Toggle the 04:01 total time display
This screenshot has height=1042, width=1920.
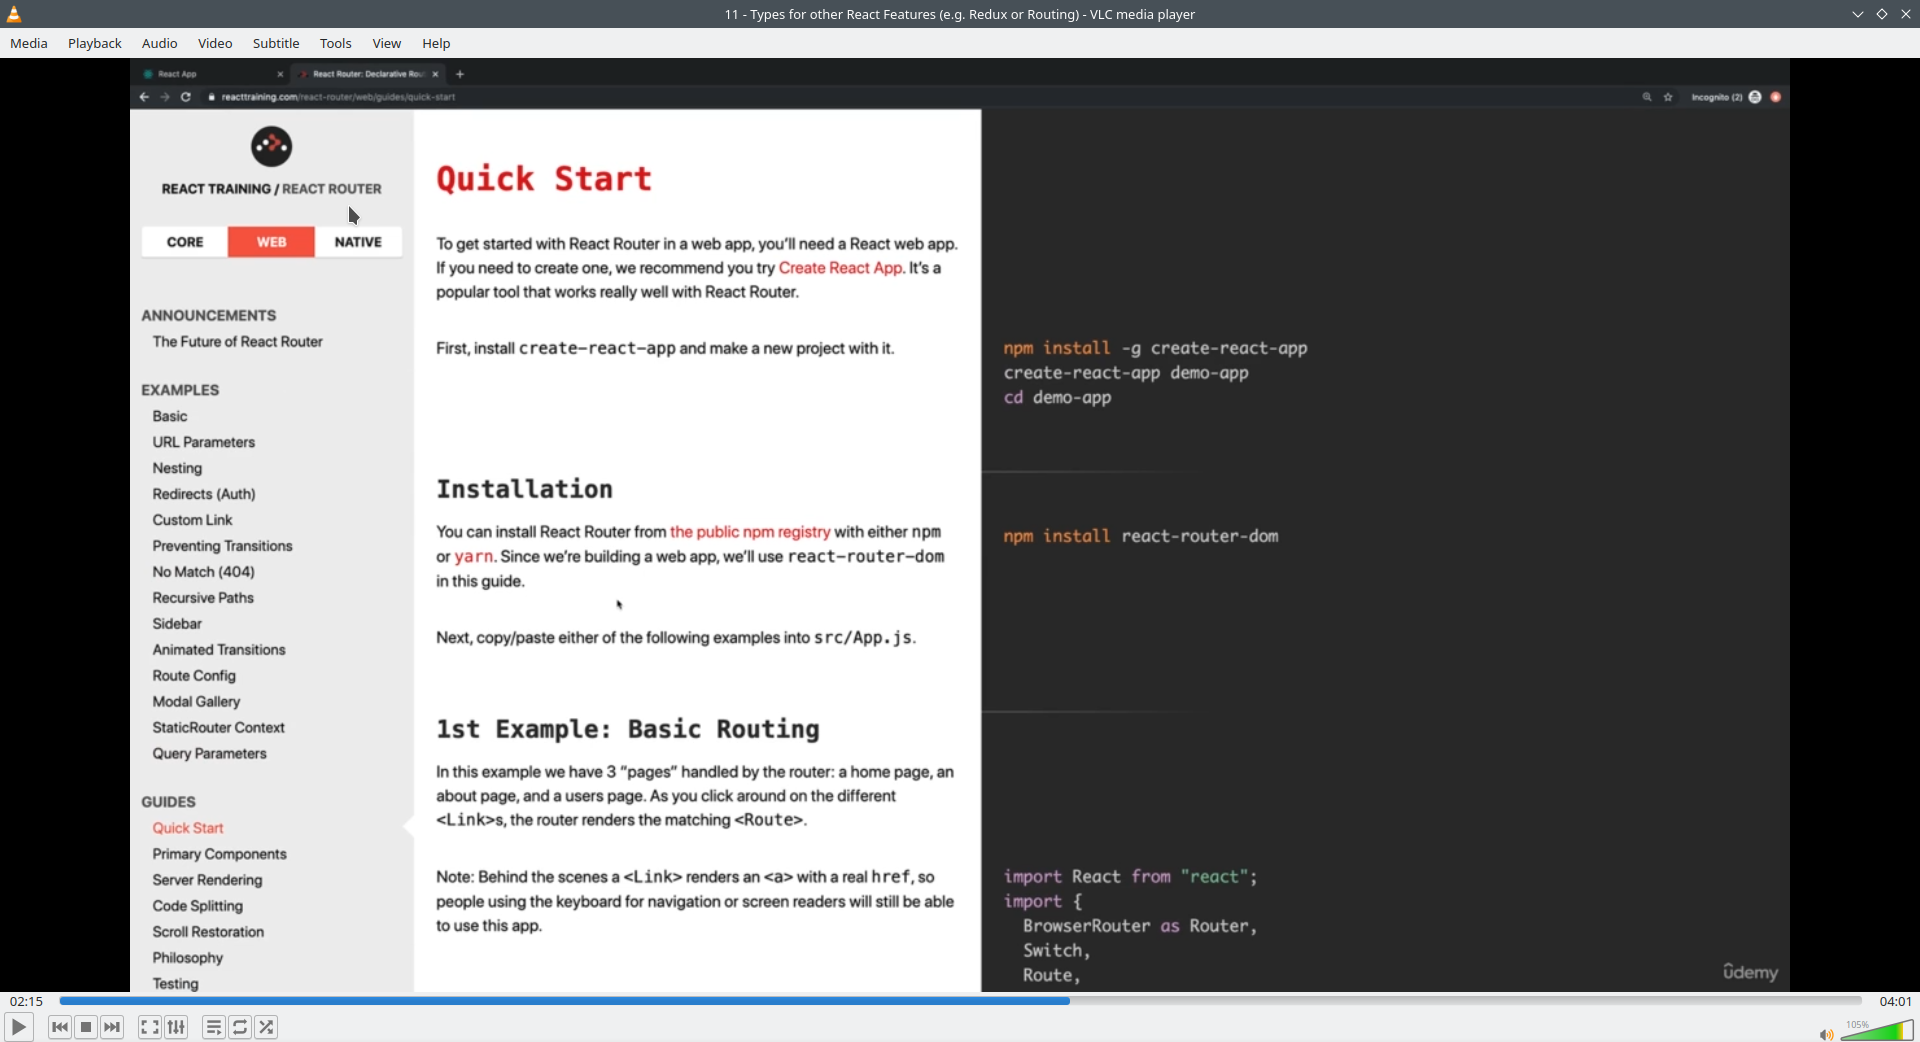1895,1001
